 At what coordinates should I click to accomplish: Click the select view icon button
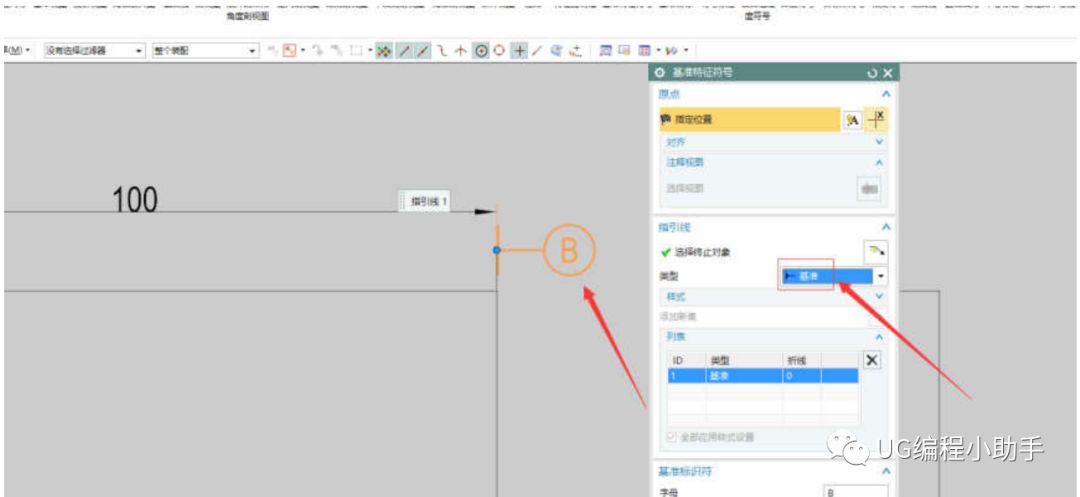pos(870,189)
